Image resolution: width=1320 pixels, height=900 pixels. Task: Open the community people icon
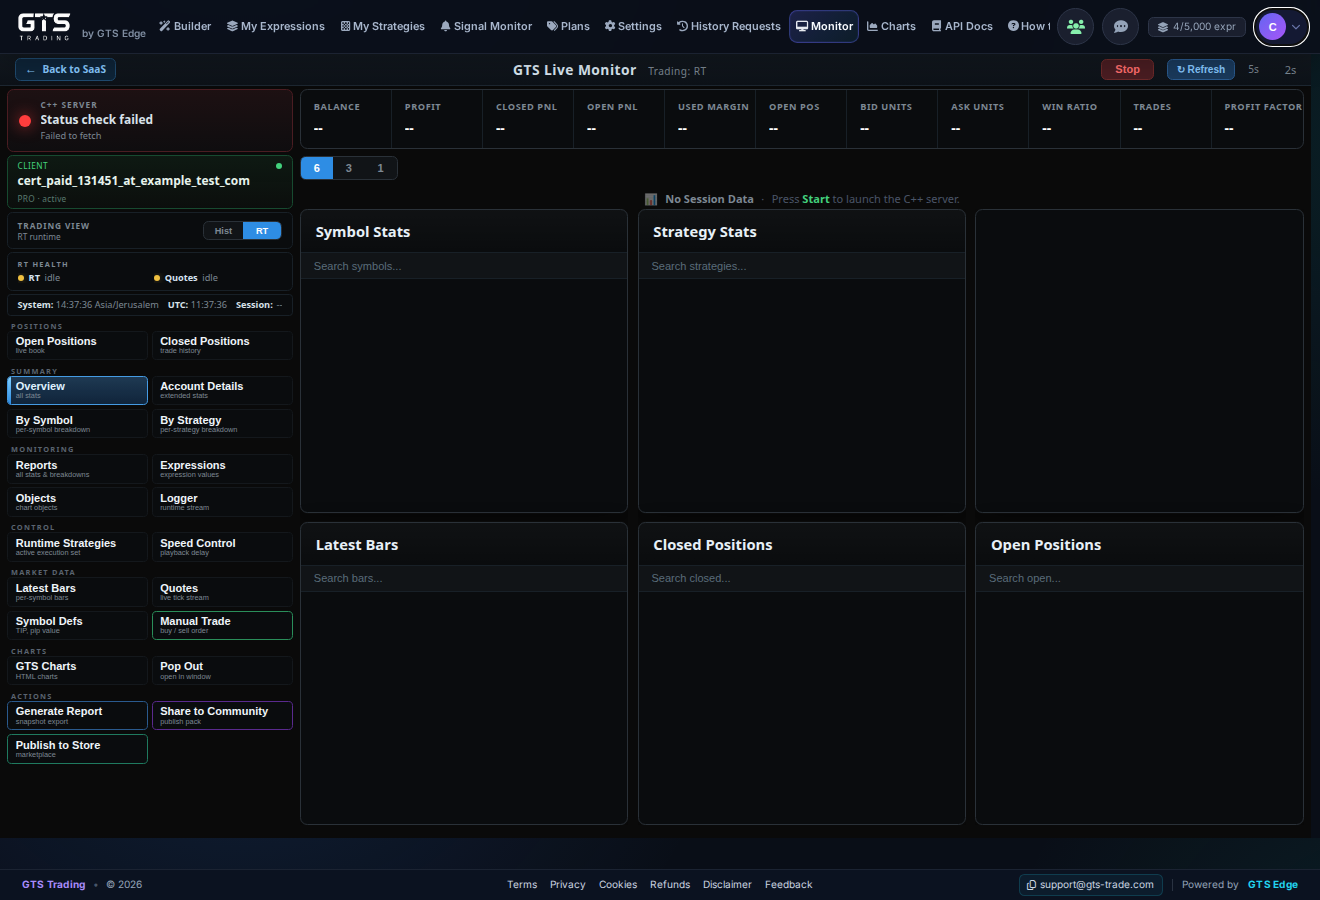[1076, 27]
